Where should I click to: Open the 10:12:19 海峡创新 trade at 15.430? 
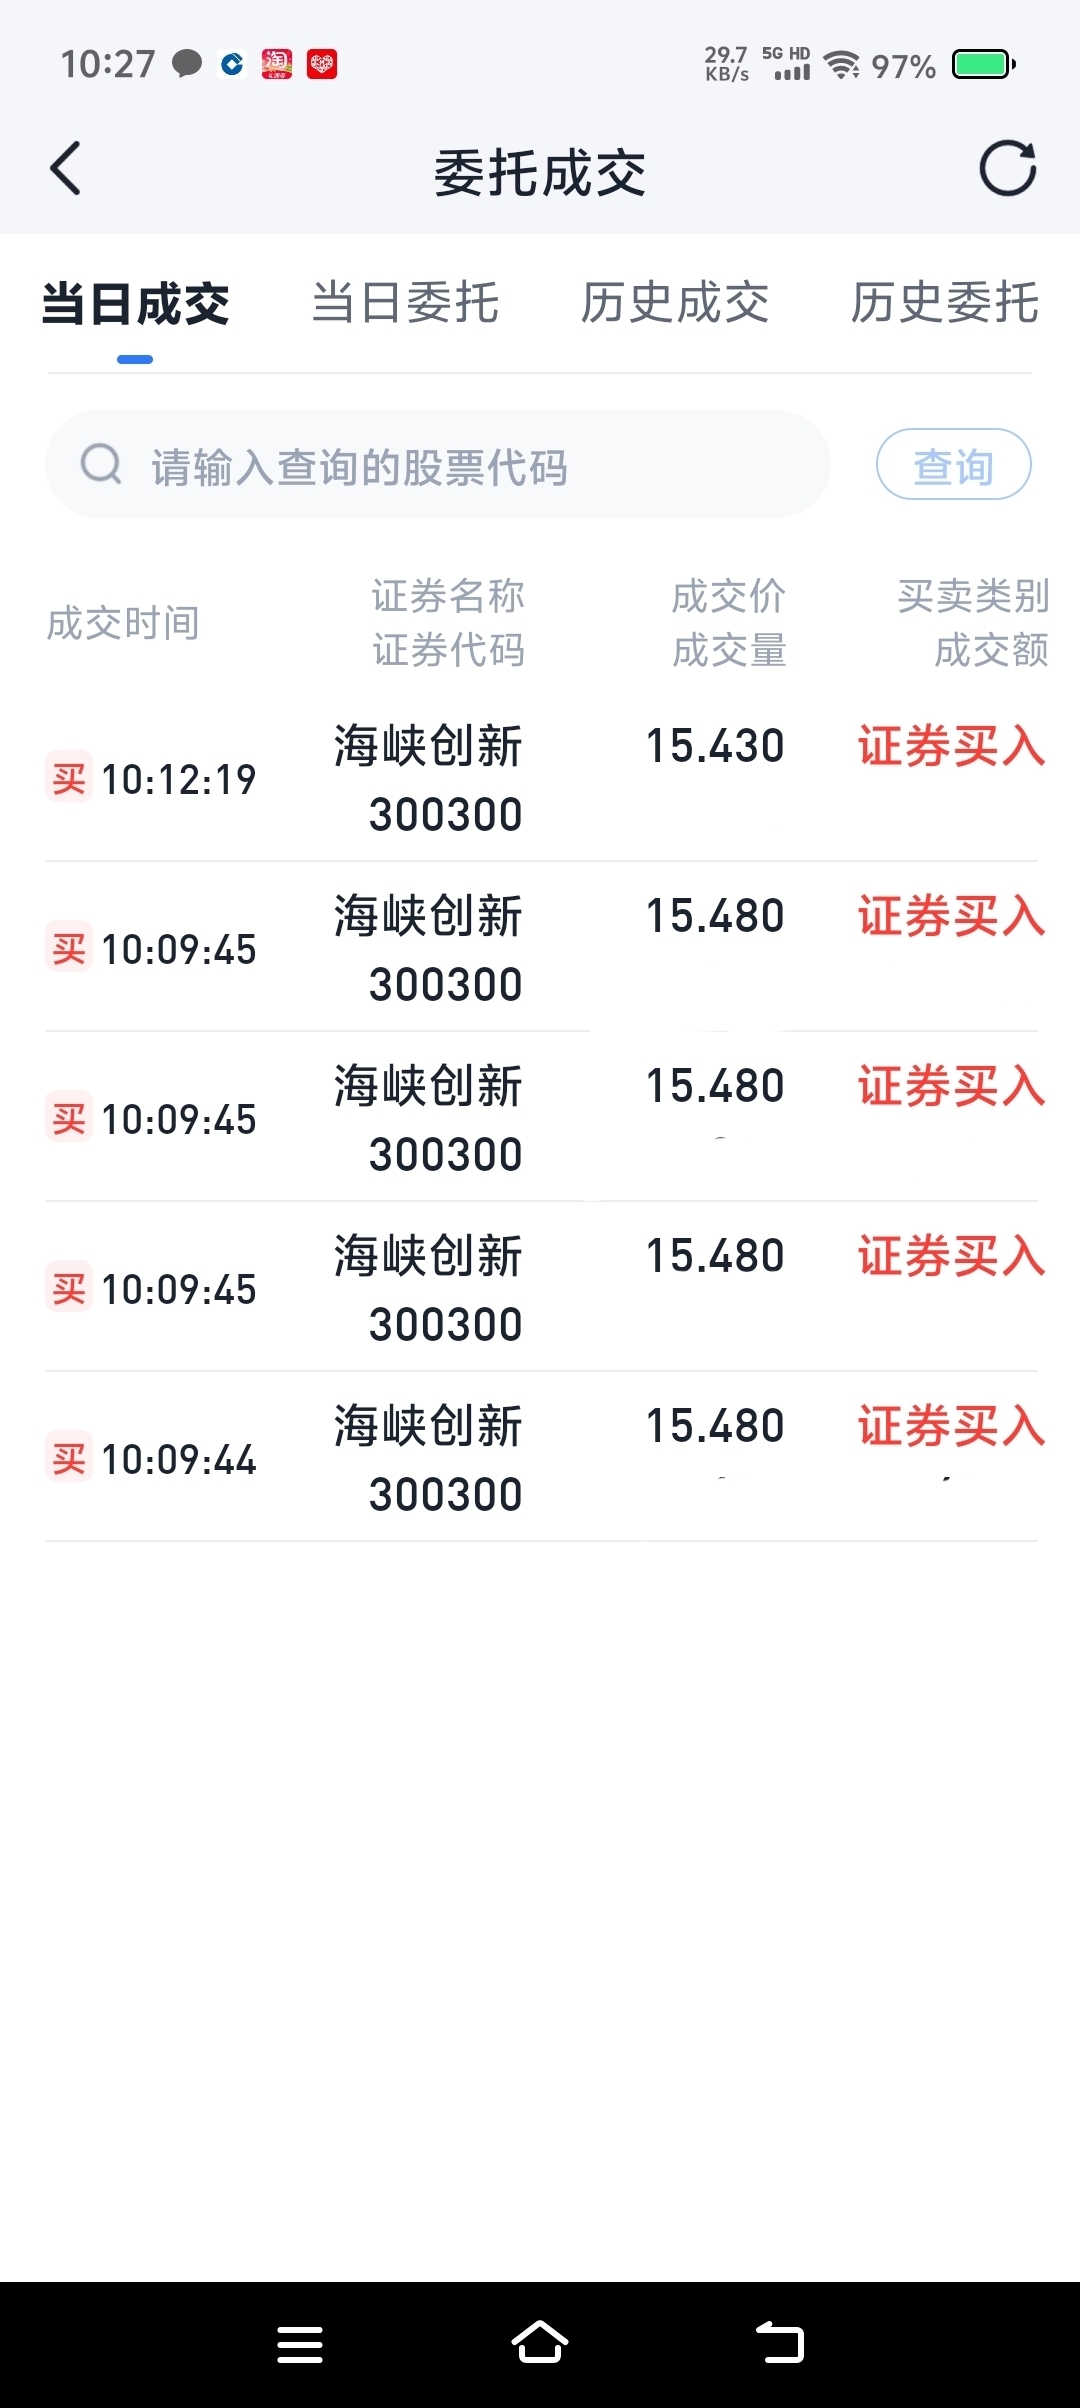541,777
